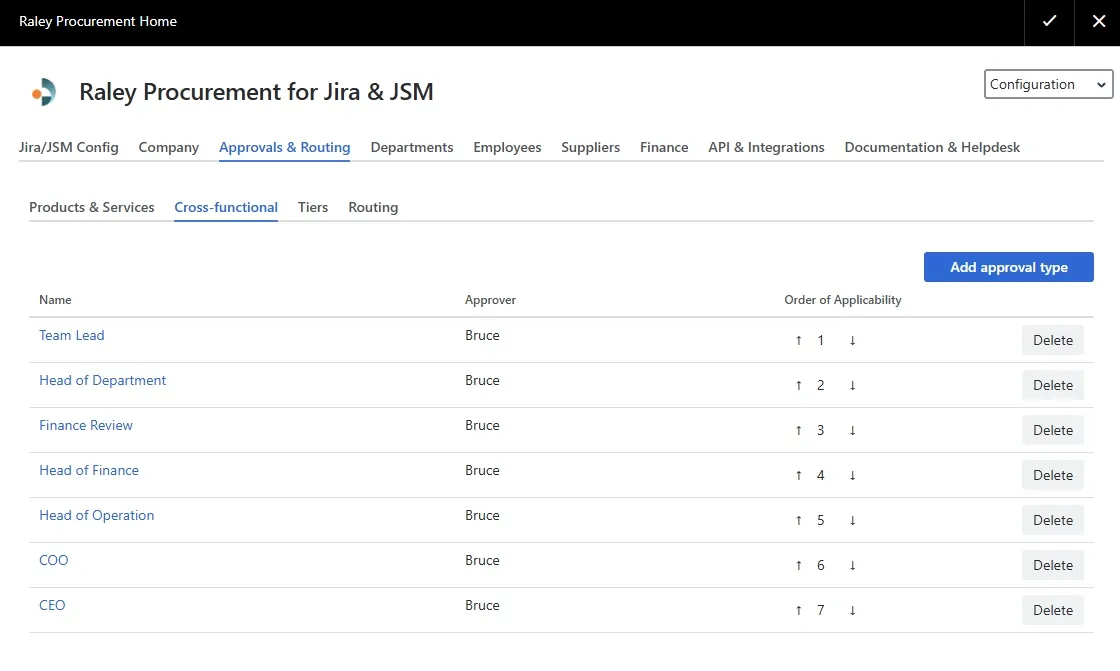
Task: Delete the Head of Operation approval
Action: click(x=1053, y=520)
